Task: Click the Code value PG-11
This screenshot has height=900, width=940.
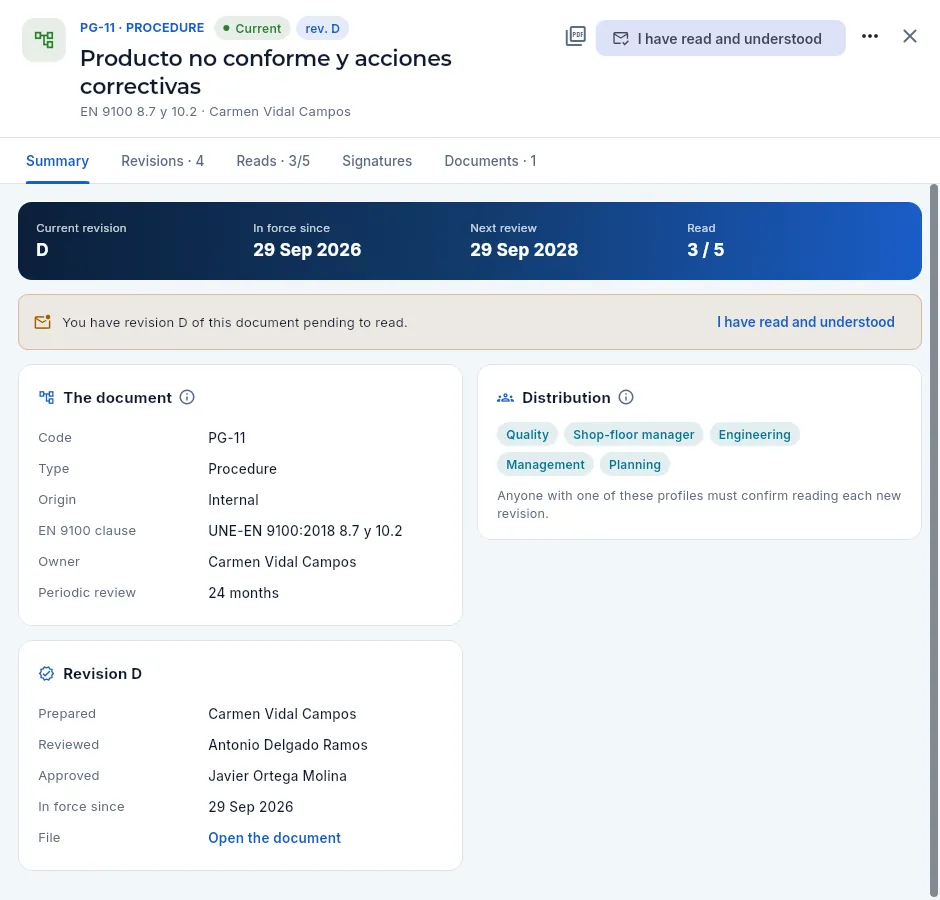Action: point(227,438)
